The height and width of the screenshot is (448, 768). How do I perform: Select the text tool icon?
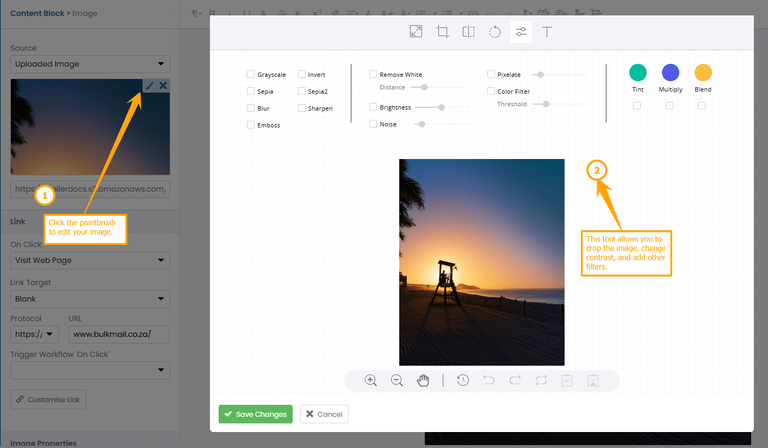coord(547,32)
